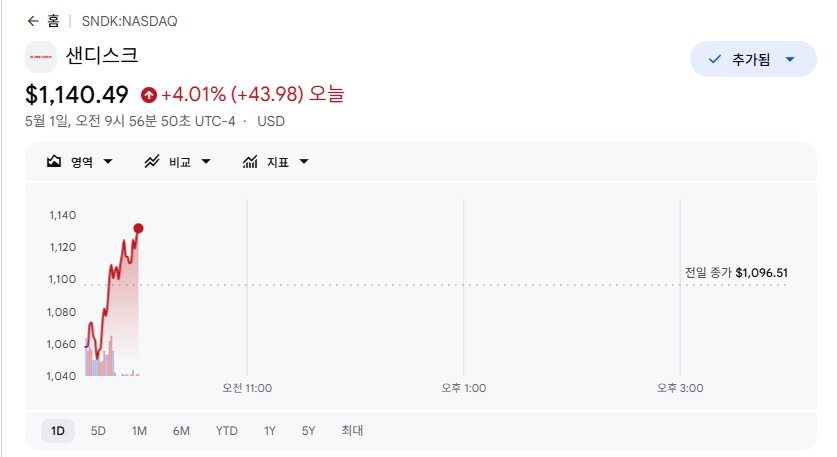Go back to 홈 link
Viewport: 837px width, 457px height.
pos(53,21)
